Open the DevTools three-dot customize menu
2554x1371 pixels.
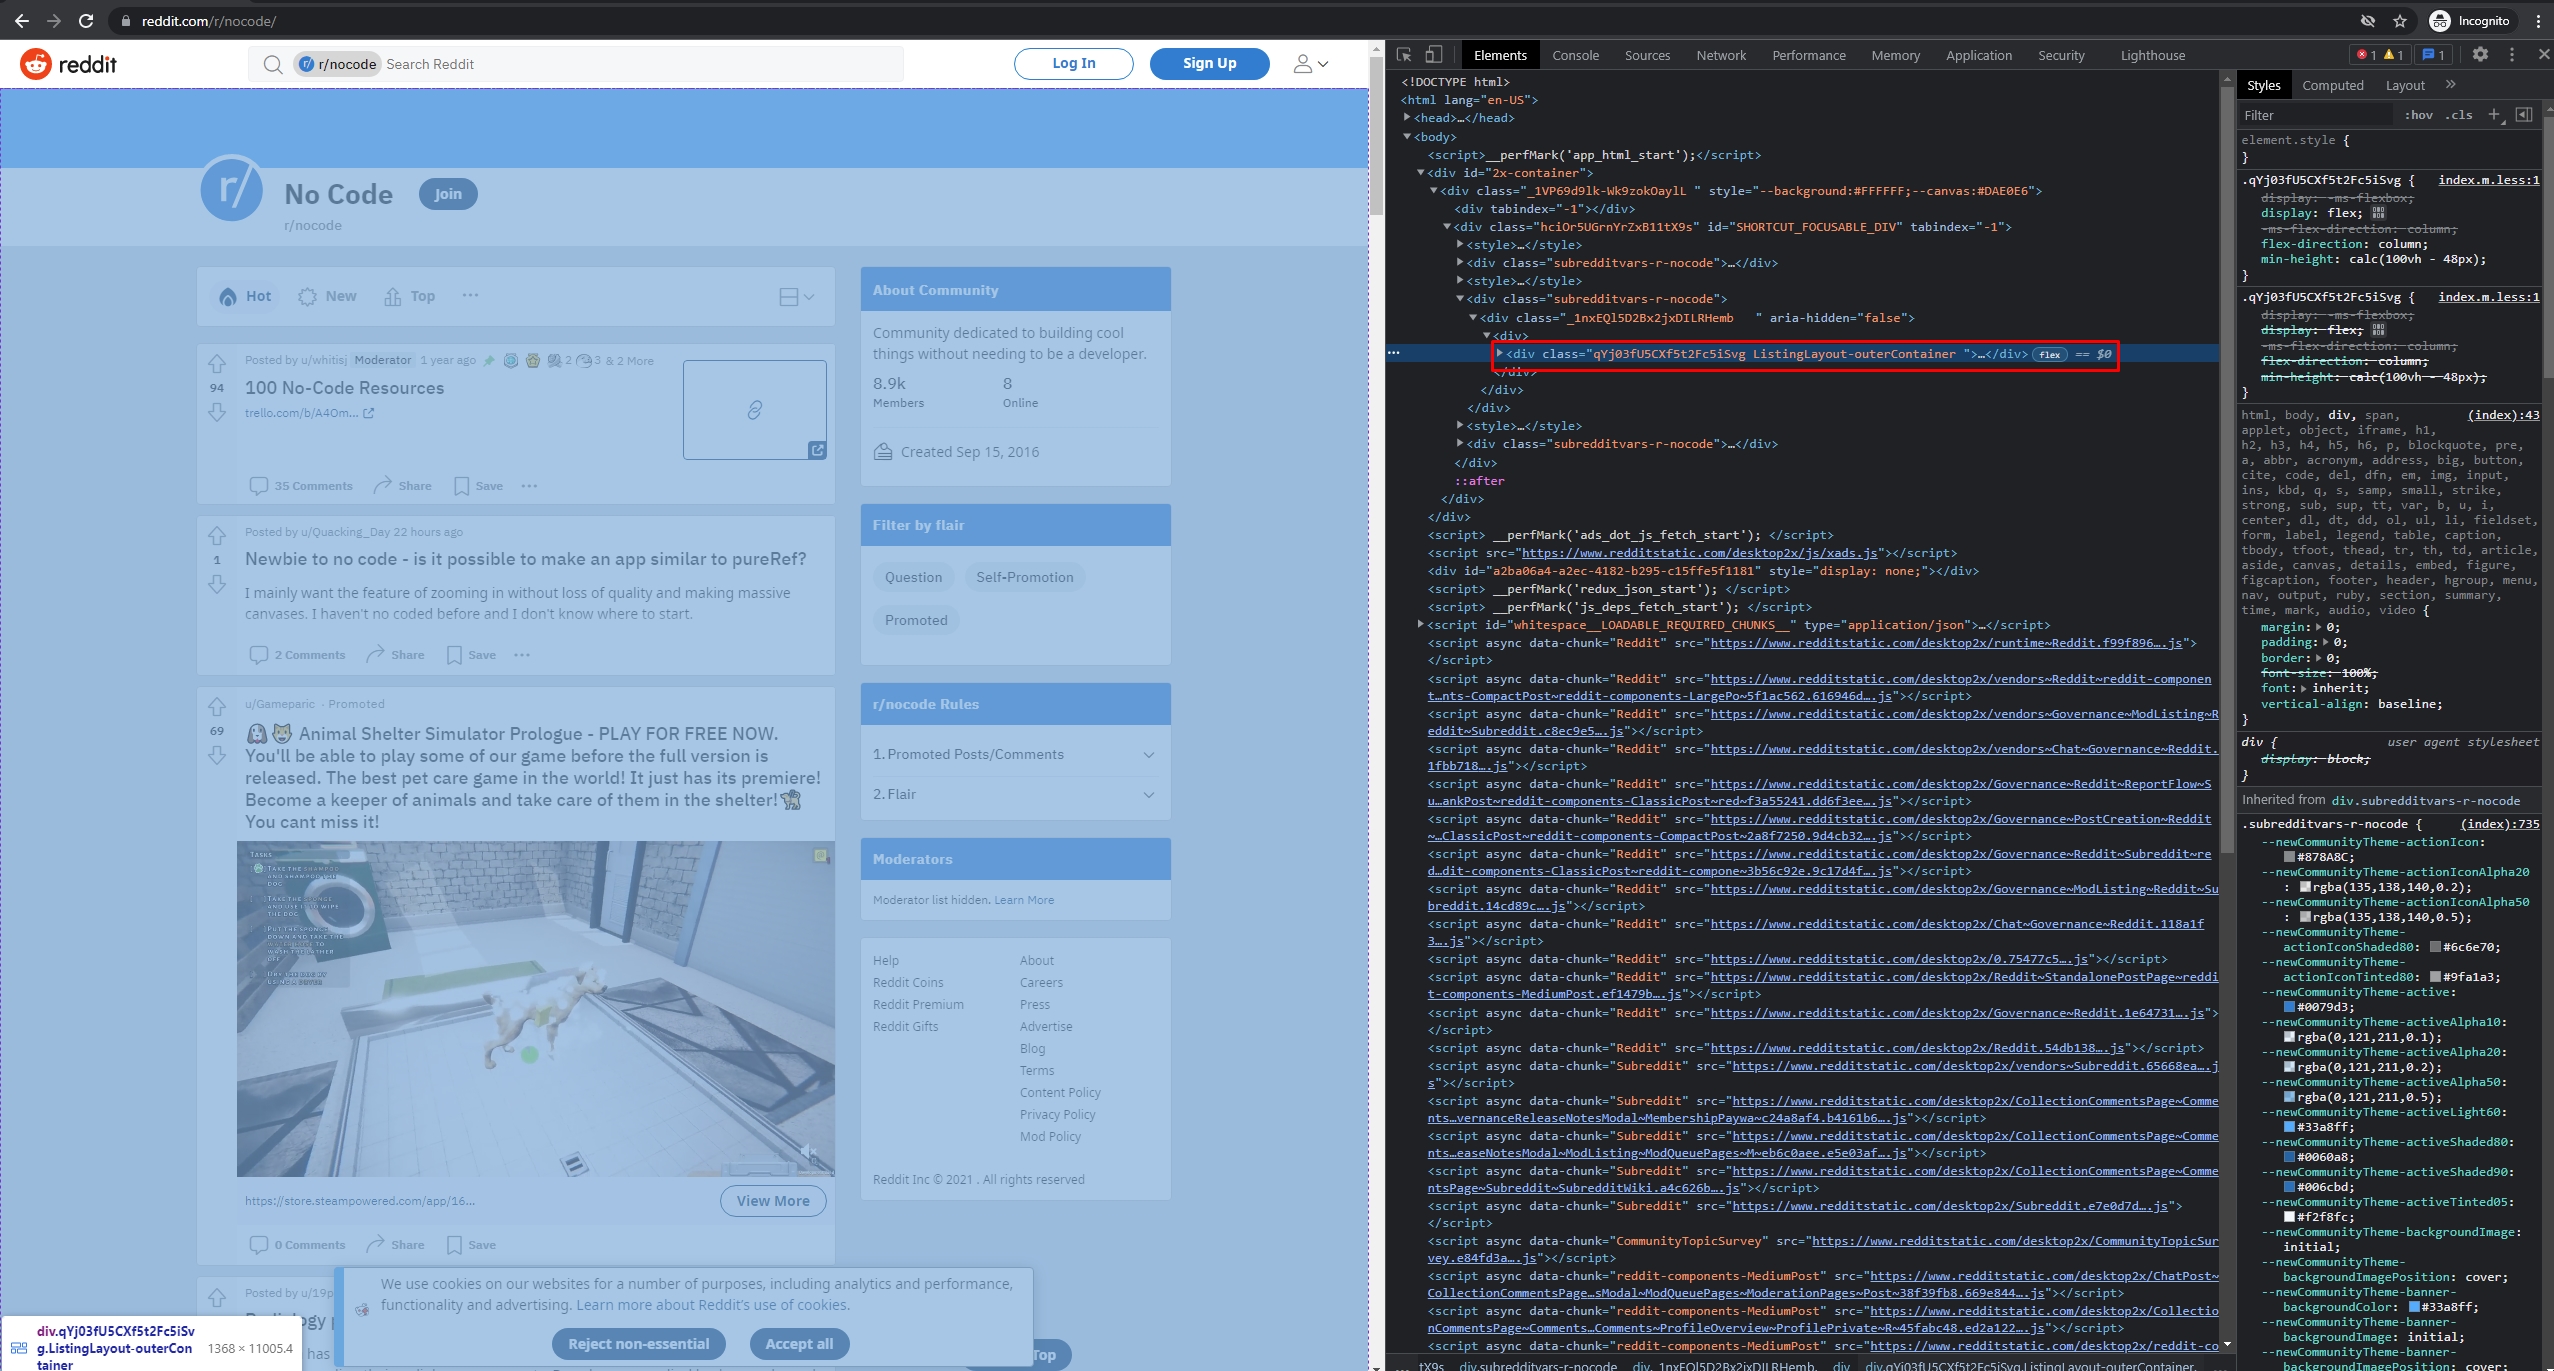[x=2512, y=55]
